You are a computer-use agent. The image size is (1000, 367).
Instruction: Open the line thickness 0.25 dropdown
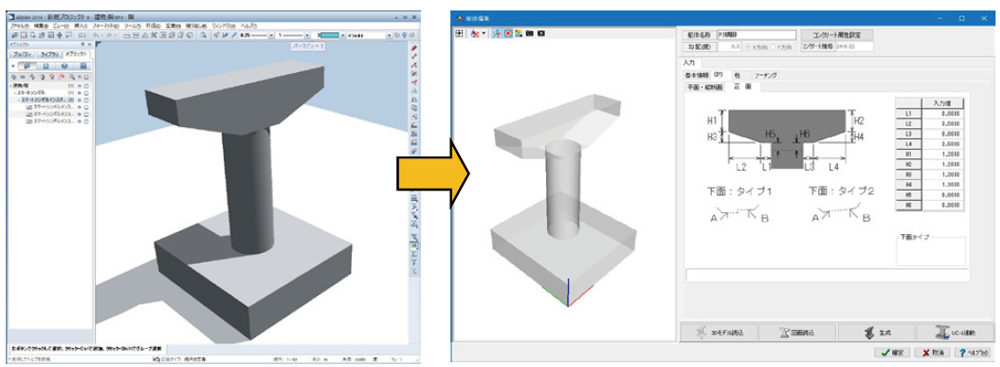(271, 35)
